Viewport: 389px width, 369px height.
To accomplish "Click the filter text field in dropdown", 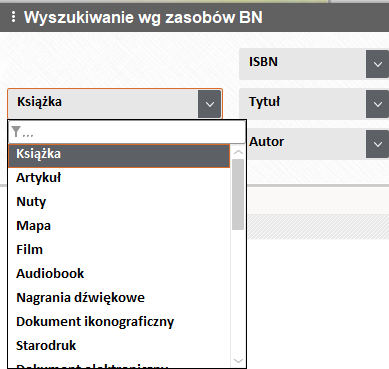I will pos(127,132).
